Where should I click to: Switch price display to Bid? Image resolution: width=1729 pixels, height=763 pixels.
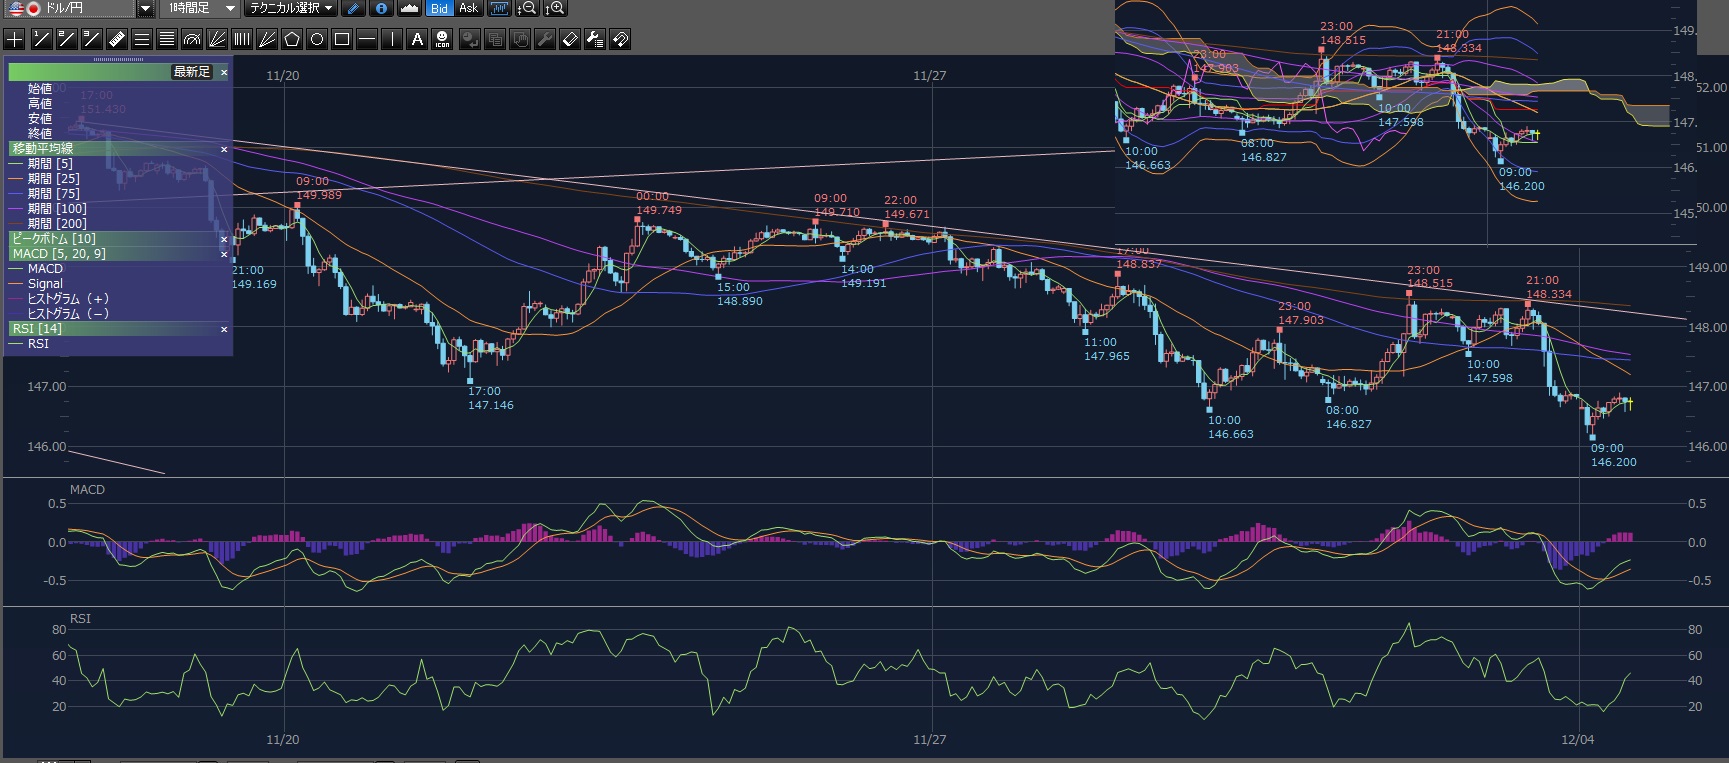(x=439, y=9)
